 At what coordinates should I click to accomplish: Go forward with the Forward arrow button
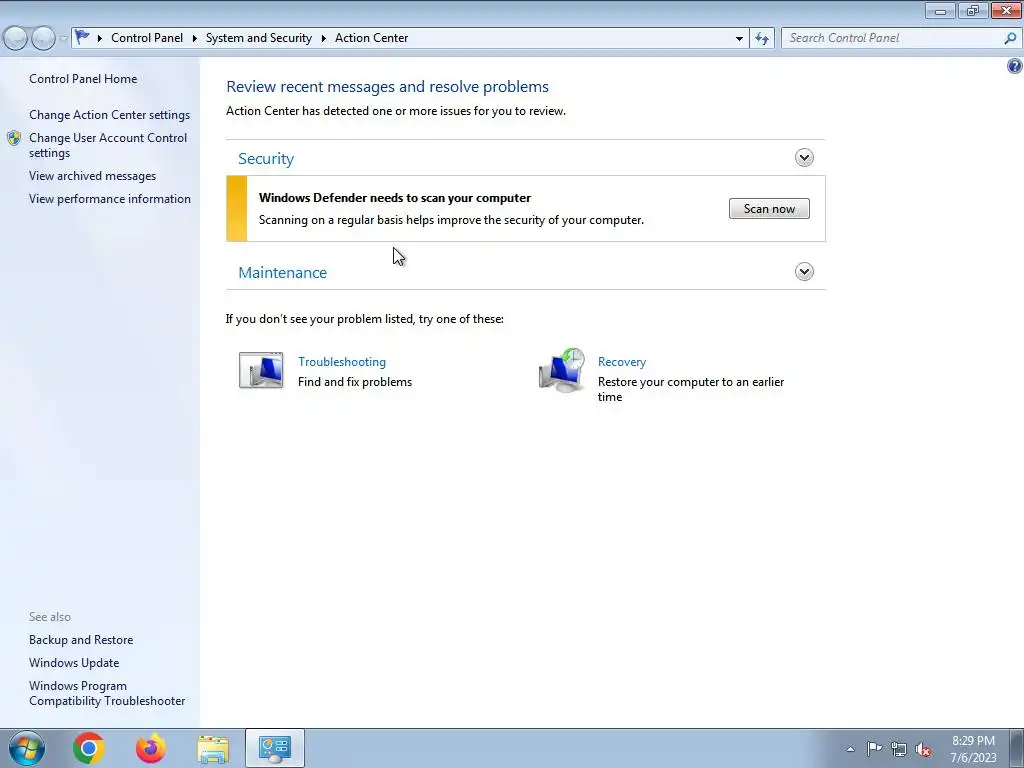(x=43, y=39)
